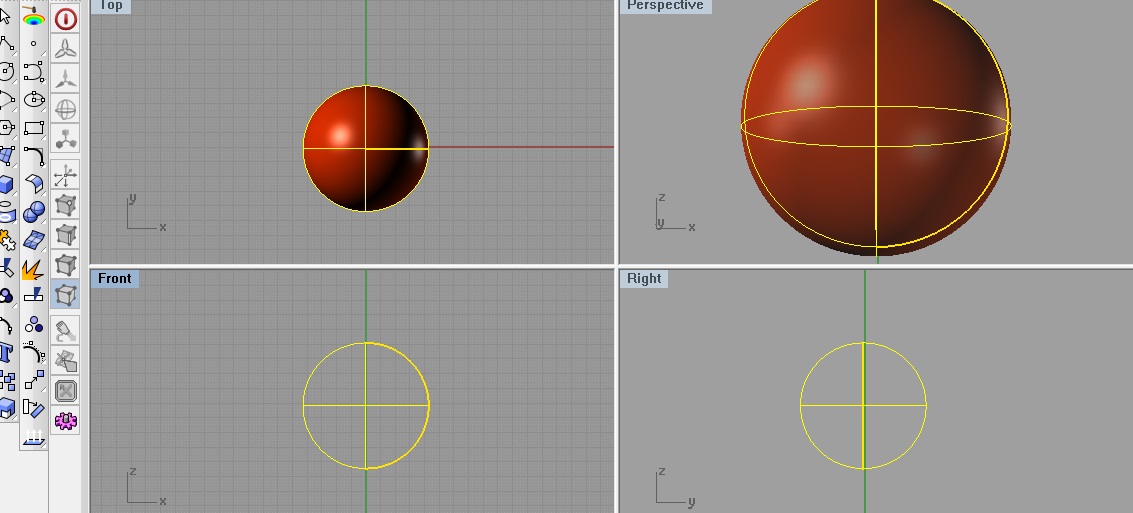Open the Front viewport title menu
The width and height of the screenshot is (1133, 513).
(x=115, y=278)
